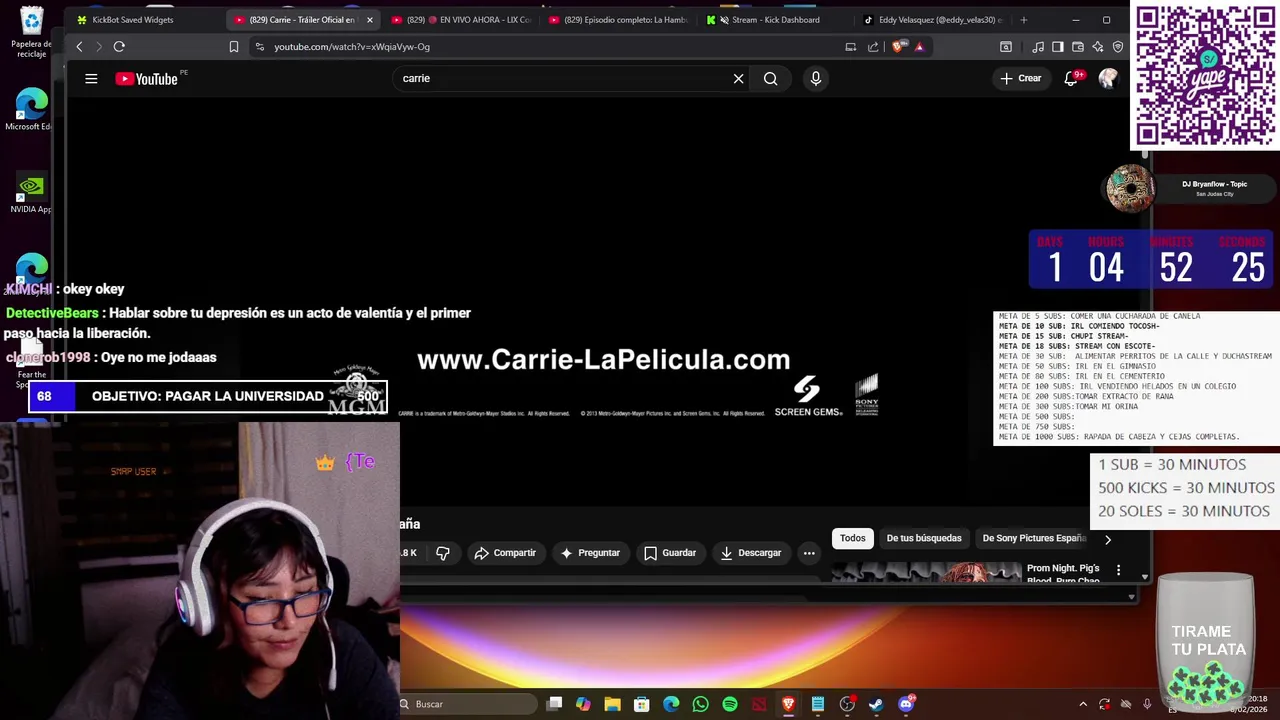Show more filter chips with right arrow
Image resolution: width=1280 pixels, height=720 pixels.
pyautogui.click(x=1107, y=539)
